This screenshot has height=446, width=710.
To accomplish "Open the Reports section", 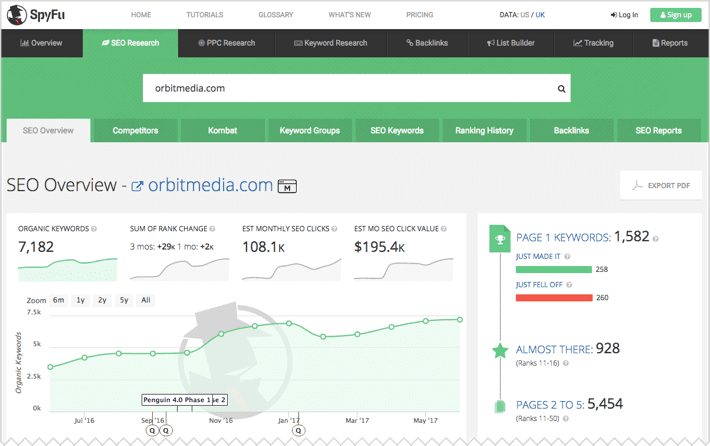I will [x=670, y=43].
